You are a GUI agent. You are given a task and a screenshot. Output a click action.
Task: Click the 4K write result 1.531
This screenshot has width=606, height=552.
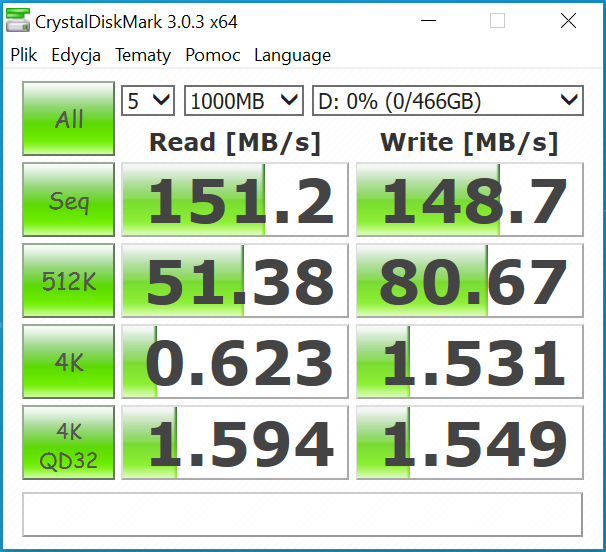click(x=470, y=361)
